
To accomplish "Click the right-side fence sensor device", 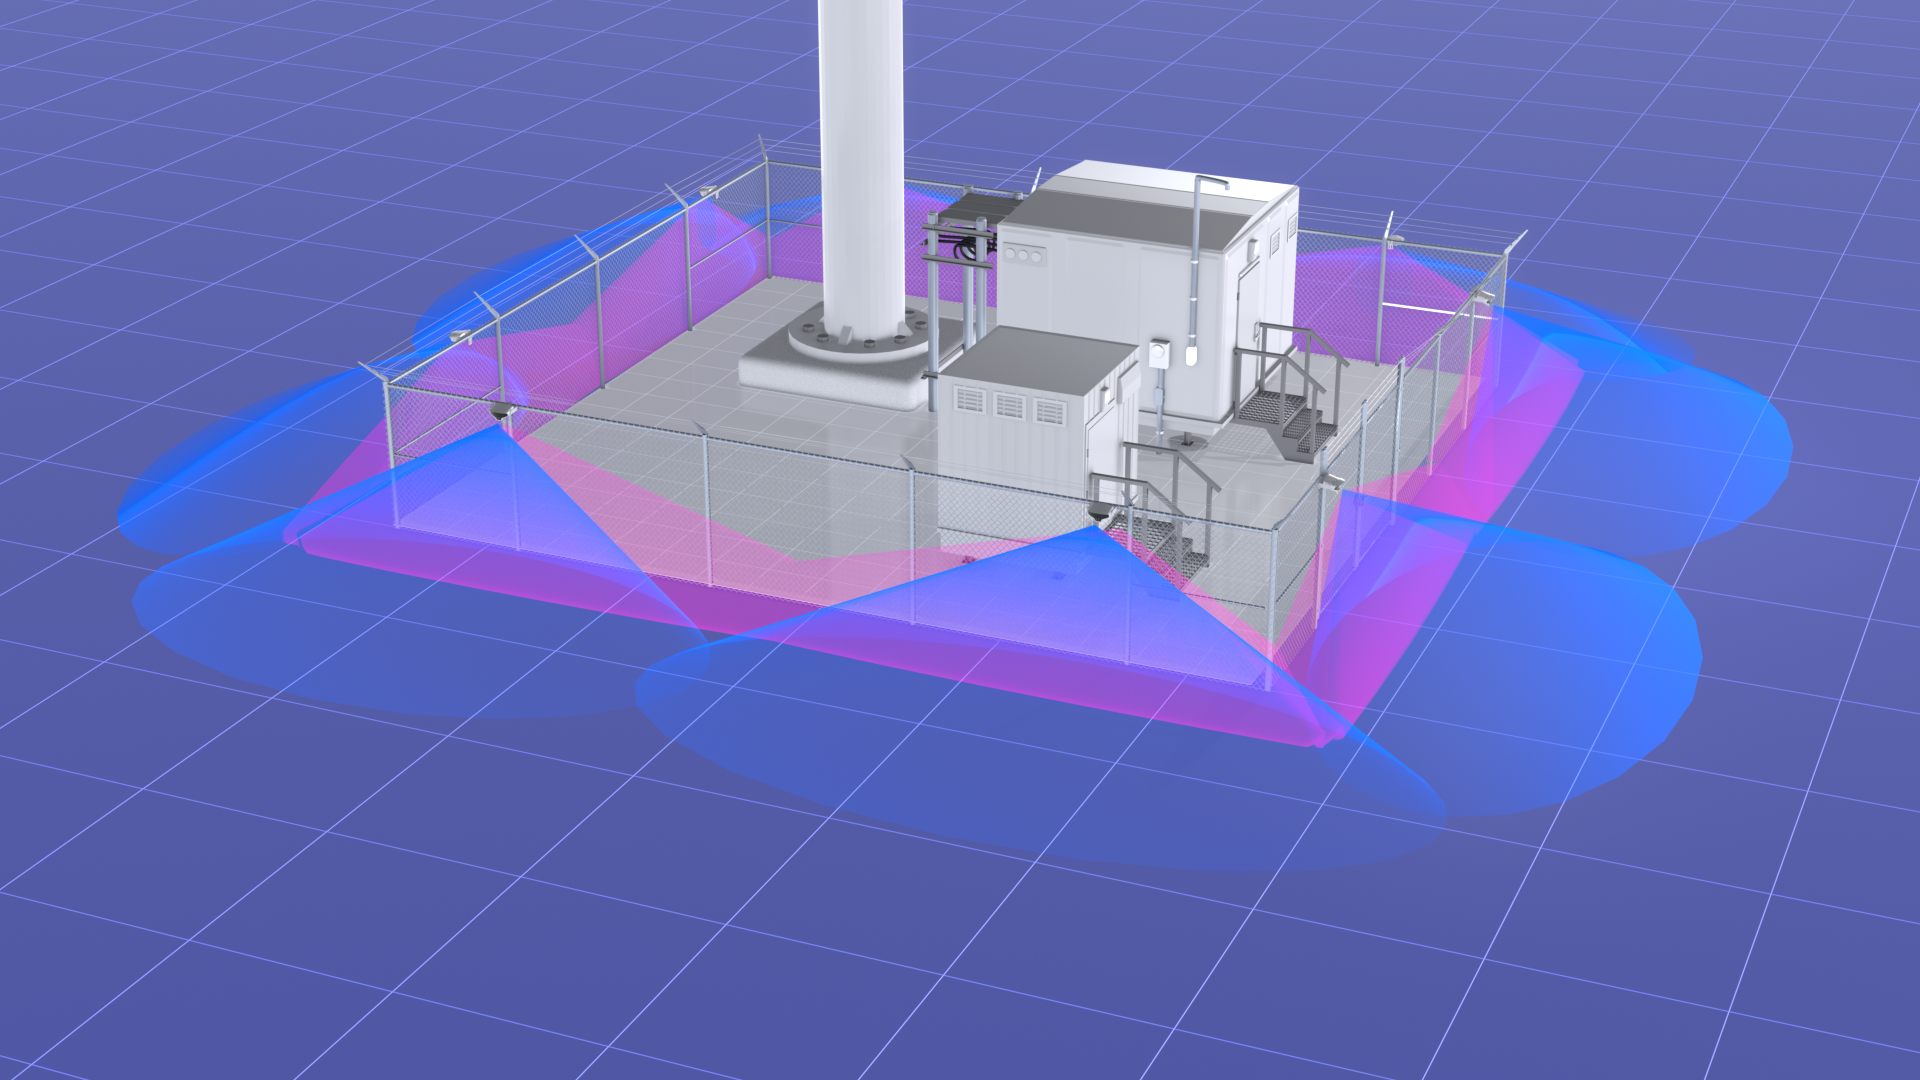I will 1333,482.
